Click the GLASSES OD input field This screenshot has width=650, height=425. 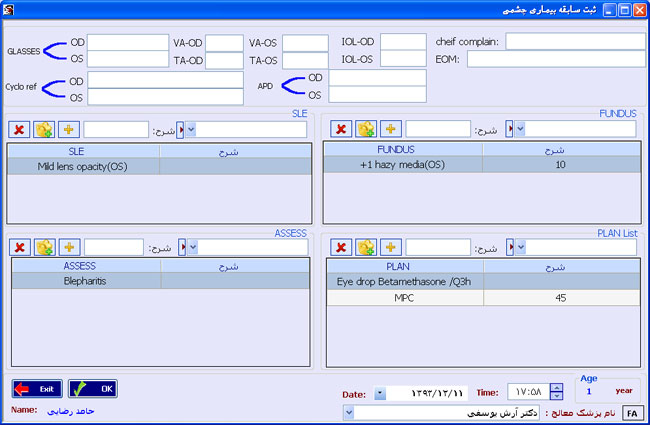tap(128, 42)
